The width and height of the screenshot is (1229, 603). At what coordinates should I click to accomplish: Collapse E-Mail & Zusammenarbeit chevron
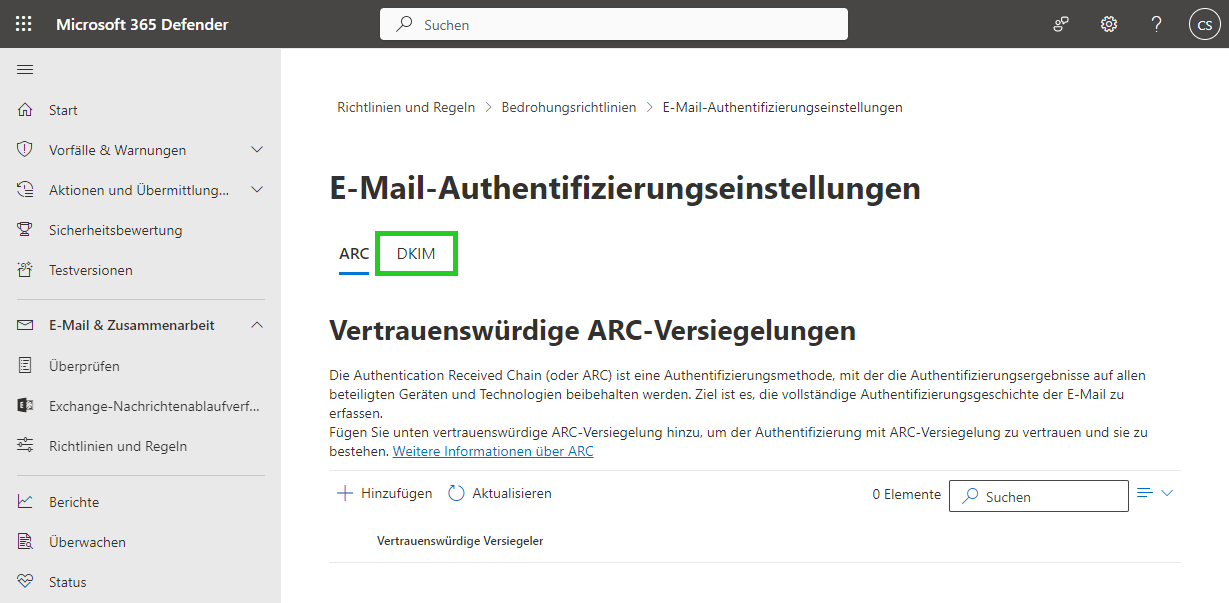point(257,325)
